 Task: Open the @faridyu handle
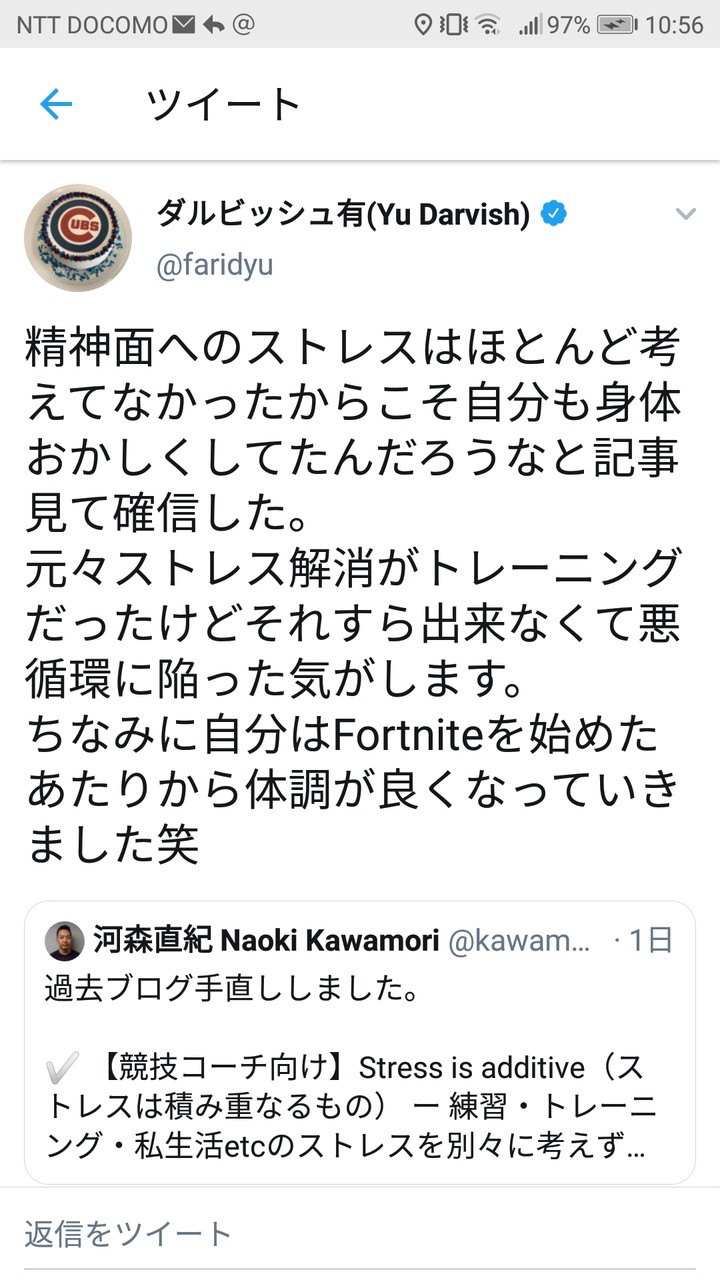click(214, 265)
